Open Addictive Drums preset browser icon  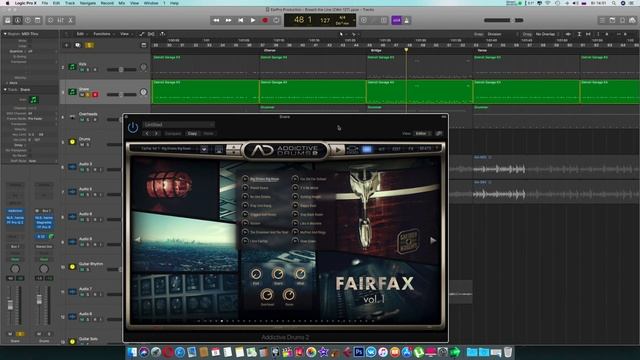tap(204, 149)
